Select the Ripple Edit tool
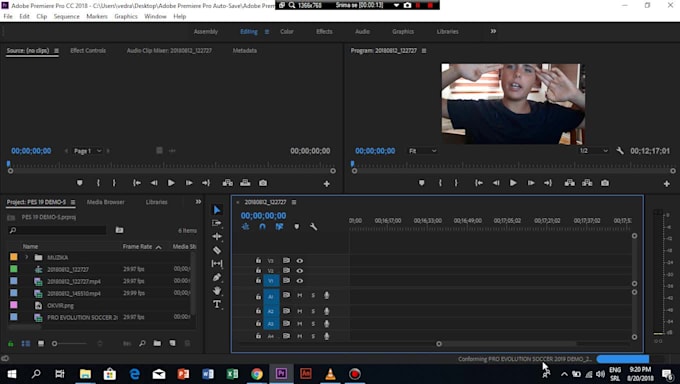The width and height of the screenshot is (680, 384). [217, 236]
